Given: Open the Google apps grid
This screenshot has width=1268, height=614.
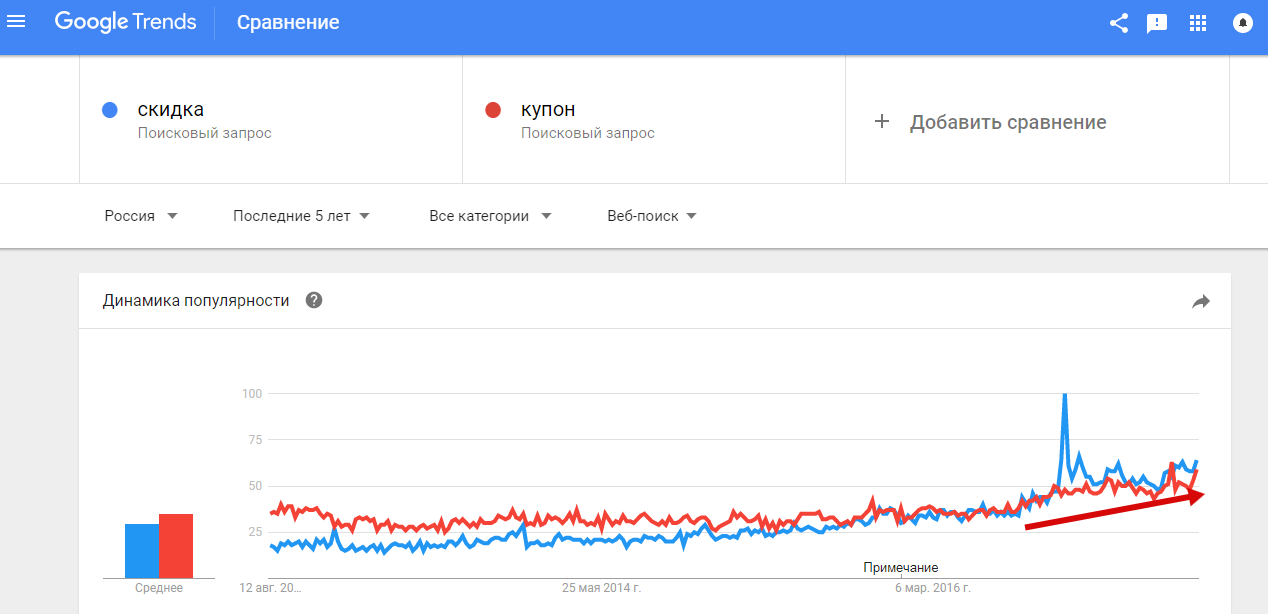Looking at the screenshot, I should coord(1198,22).
